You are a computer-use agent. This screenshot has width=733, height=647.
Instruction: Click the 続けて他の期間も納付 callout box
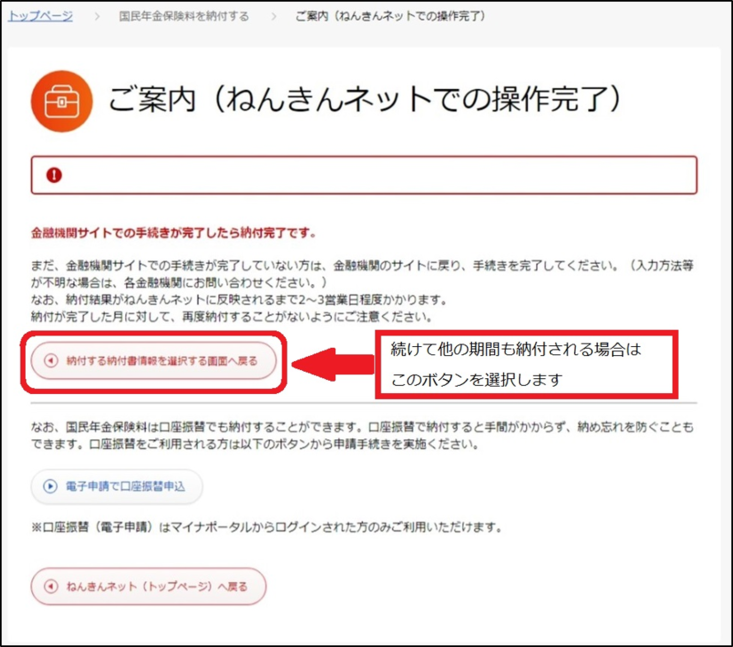(x=527, y=364)
